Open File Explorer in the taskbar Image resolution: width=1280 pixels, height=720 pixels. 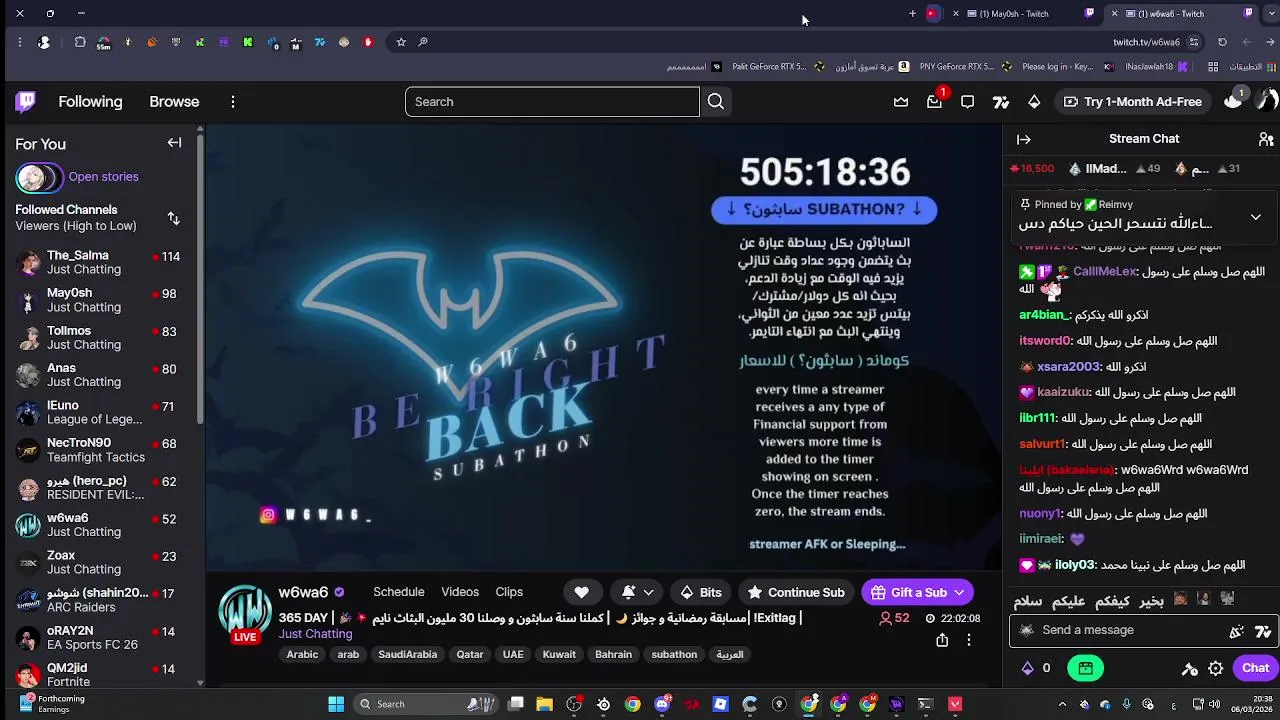545,704
